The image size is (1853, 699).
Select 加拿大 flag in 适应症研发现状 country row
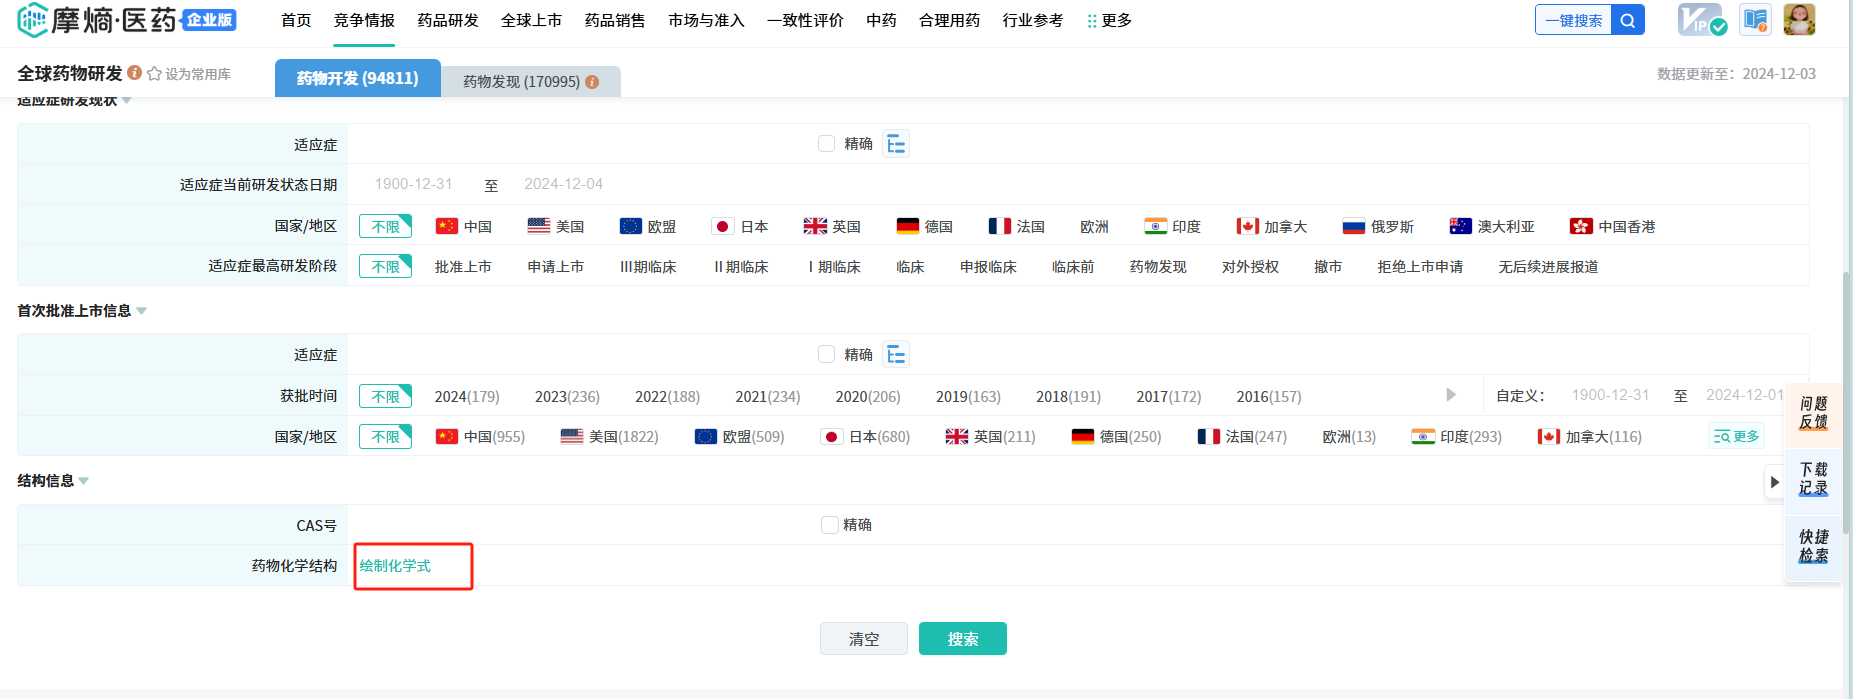click(x=1248, y=227)
